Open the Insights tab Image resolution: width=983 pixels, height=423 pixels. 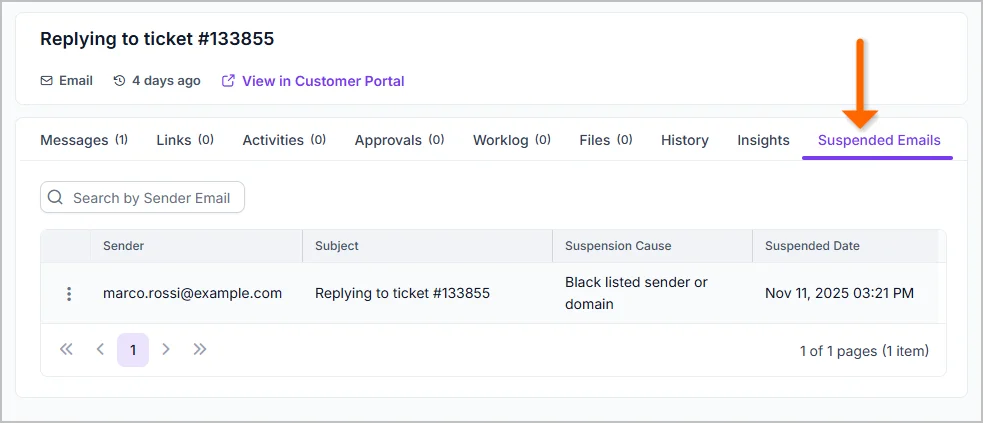point(763,140)
